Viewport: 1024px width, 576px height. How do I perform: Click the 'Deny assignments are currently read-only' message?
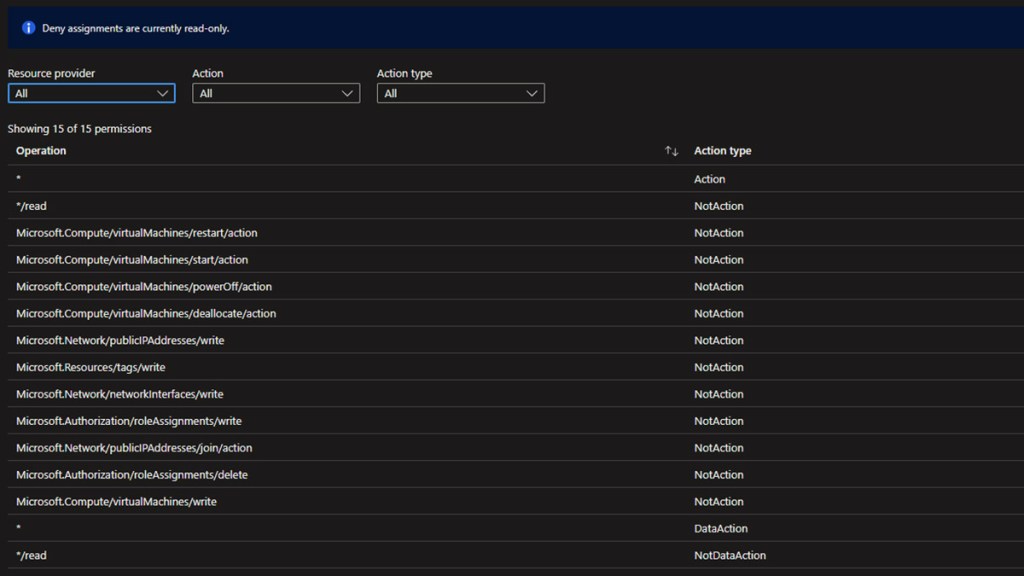(x=136, y=28)
